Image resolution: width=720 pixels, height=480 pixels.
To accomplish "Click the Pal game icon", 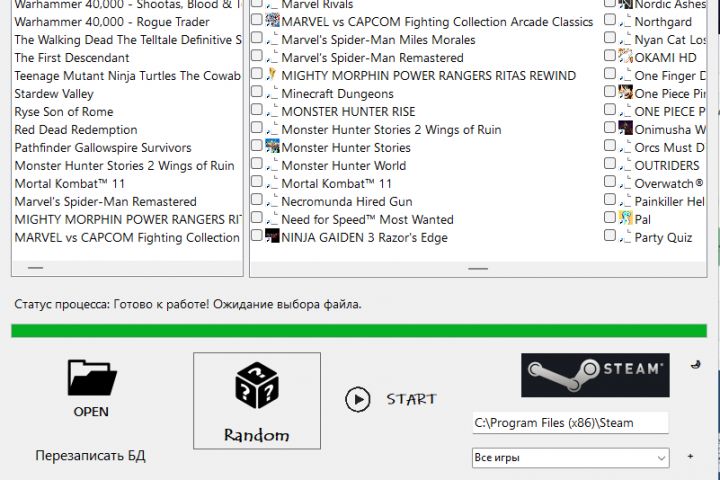I will (x=625, y=218).
